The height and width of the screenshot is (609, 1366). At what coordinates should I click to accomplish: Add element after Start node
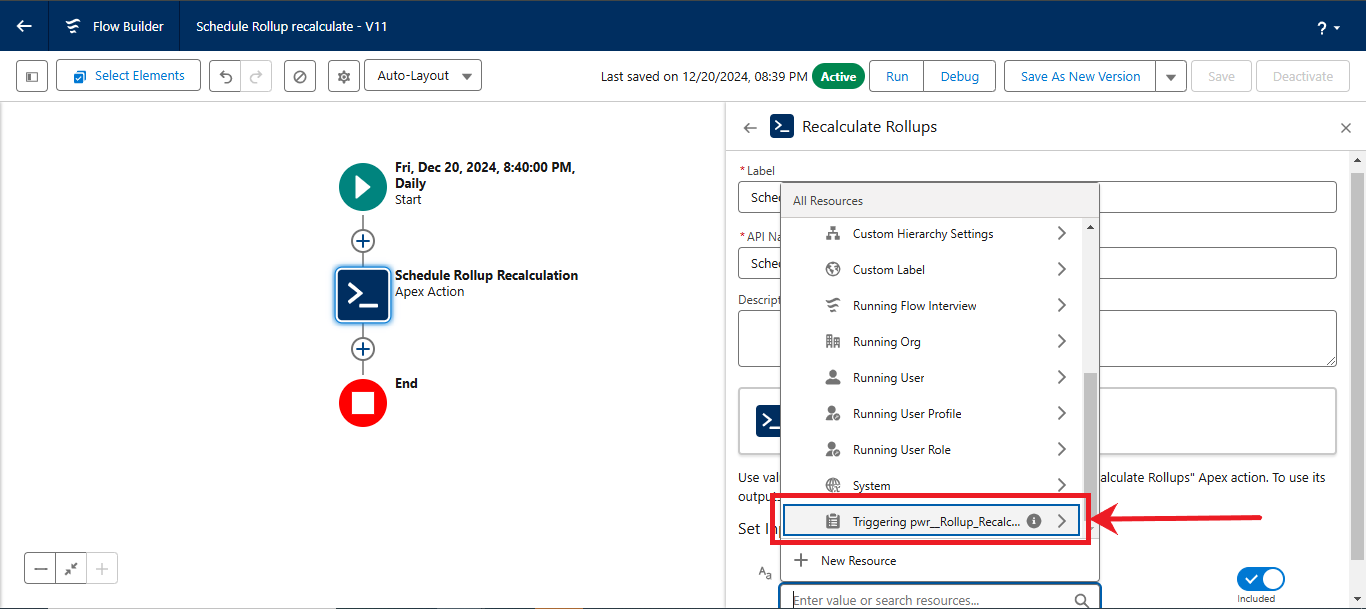pyautogui.click(x=363, y=241)
